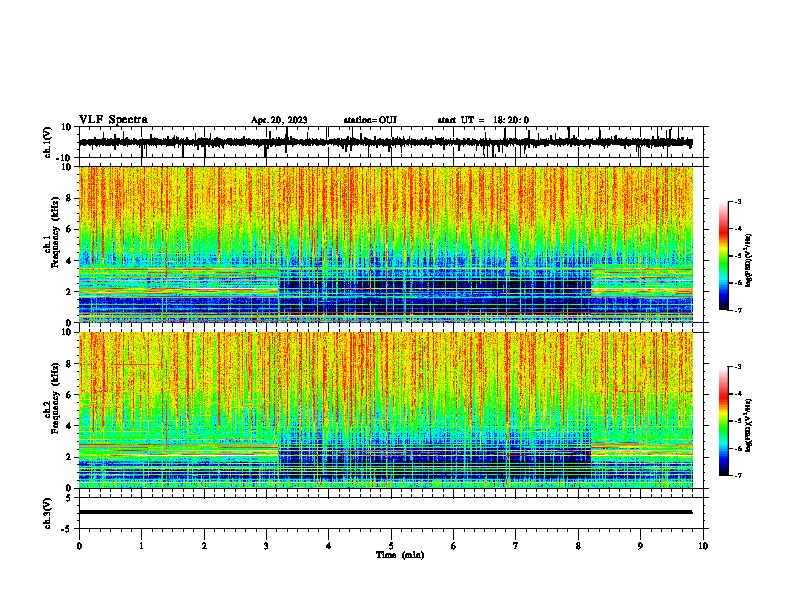Click the ch.1 'Frequency (kHz)' axis label

coord(55,232)
